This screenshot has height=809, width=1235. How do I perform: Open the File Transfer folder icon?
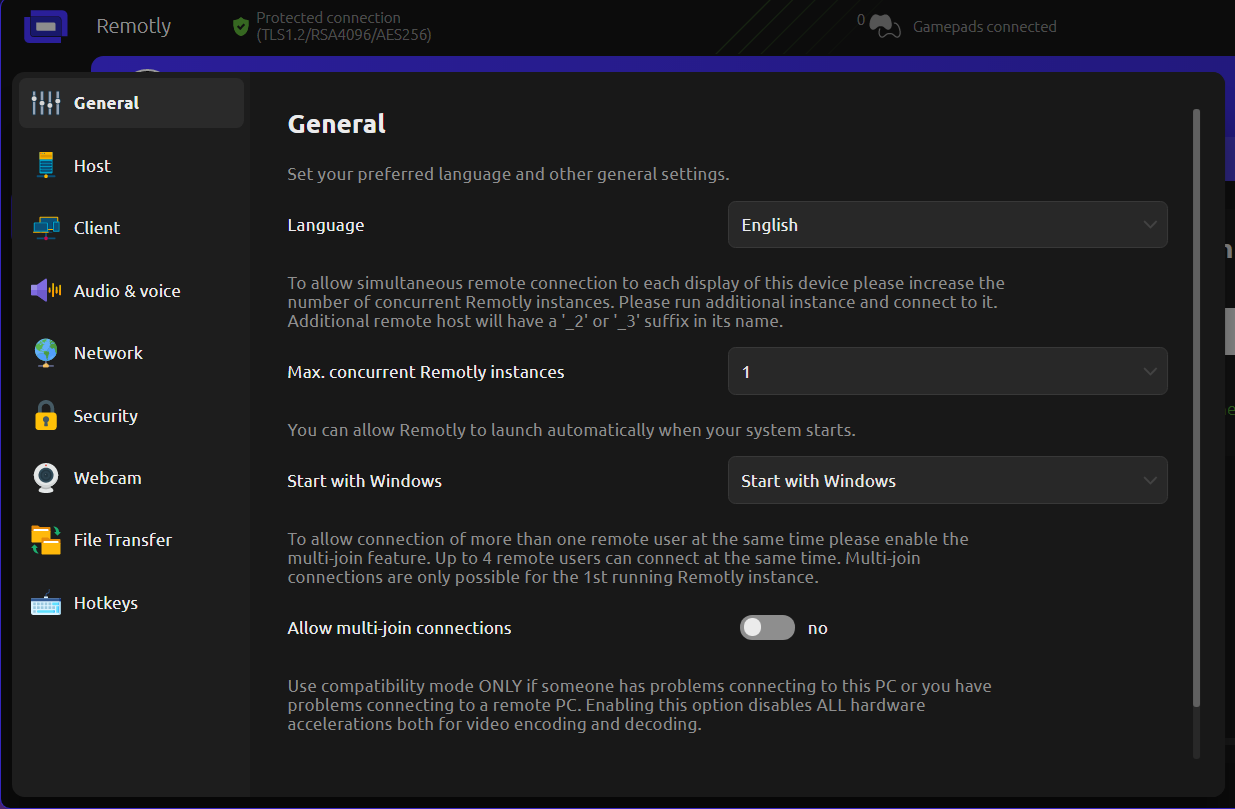46,540
